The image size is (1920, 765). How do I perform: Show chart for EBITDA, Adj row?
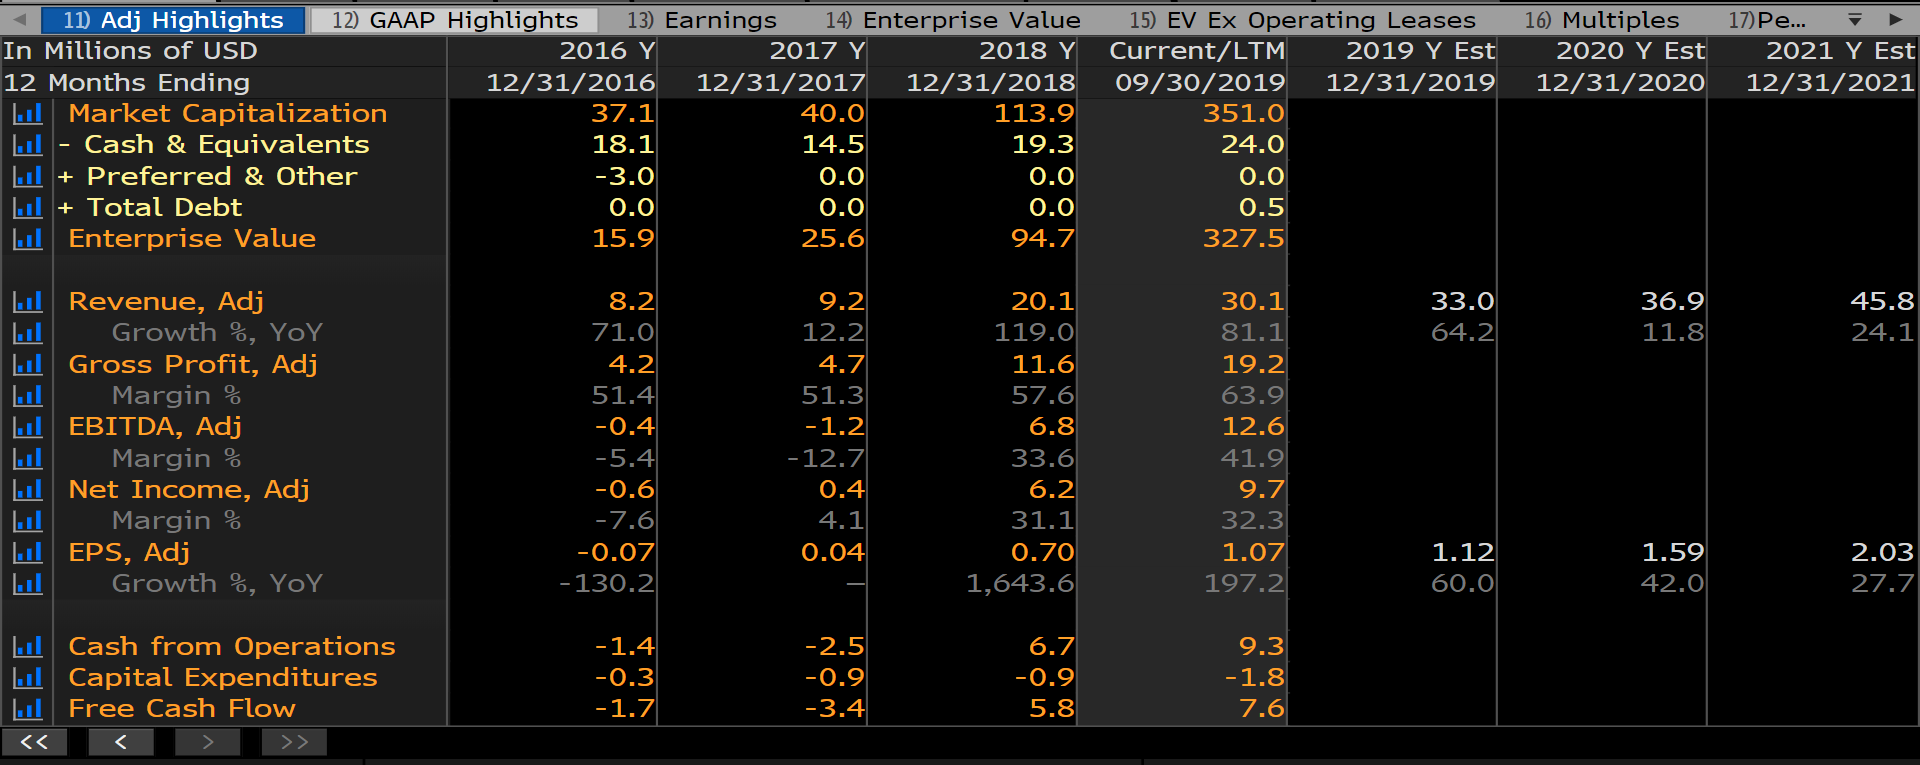pos(27,427)
